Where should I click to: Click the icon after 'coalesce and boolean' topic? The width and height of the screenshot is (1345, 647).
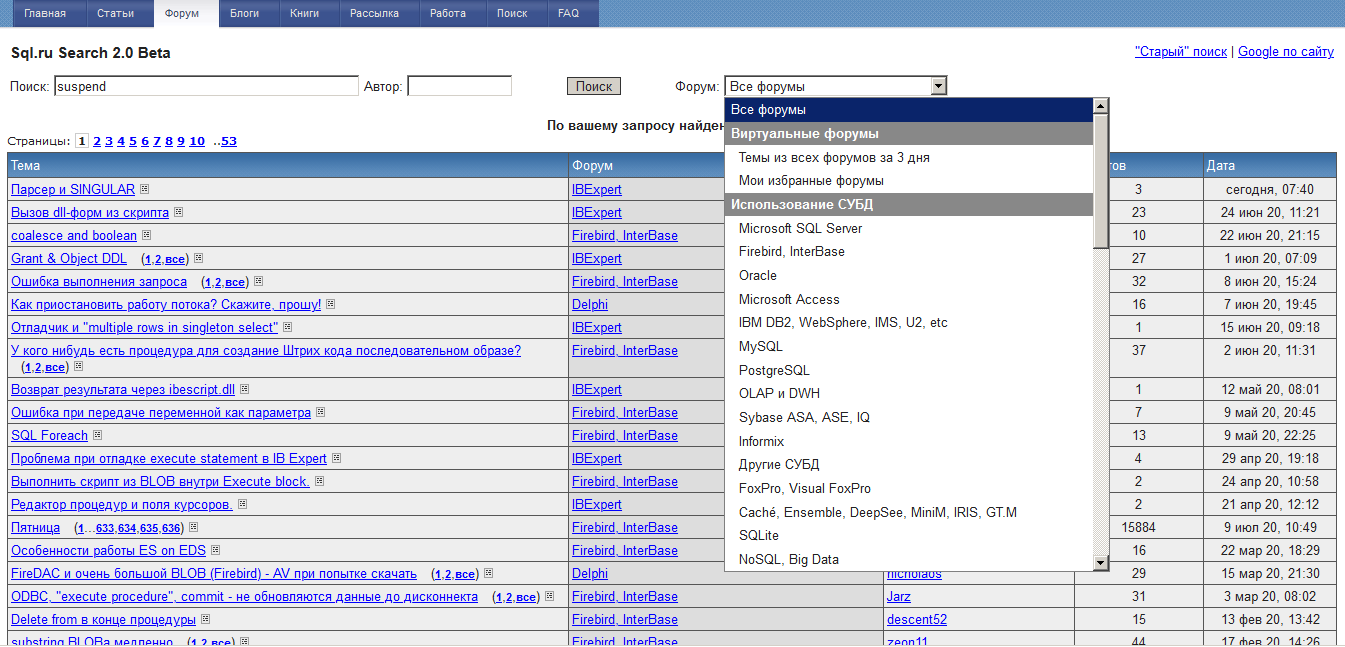pyautogui.click(x=147, y=235)
